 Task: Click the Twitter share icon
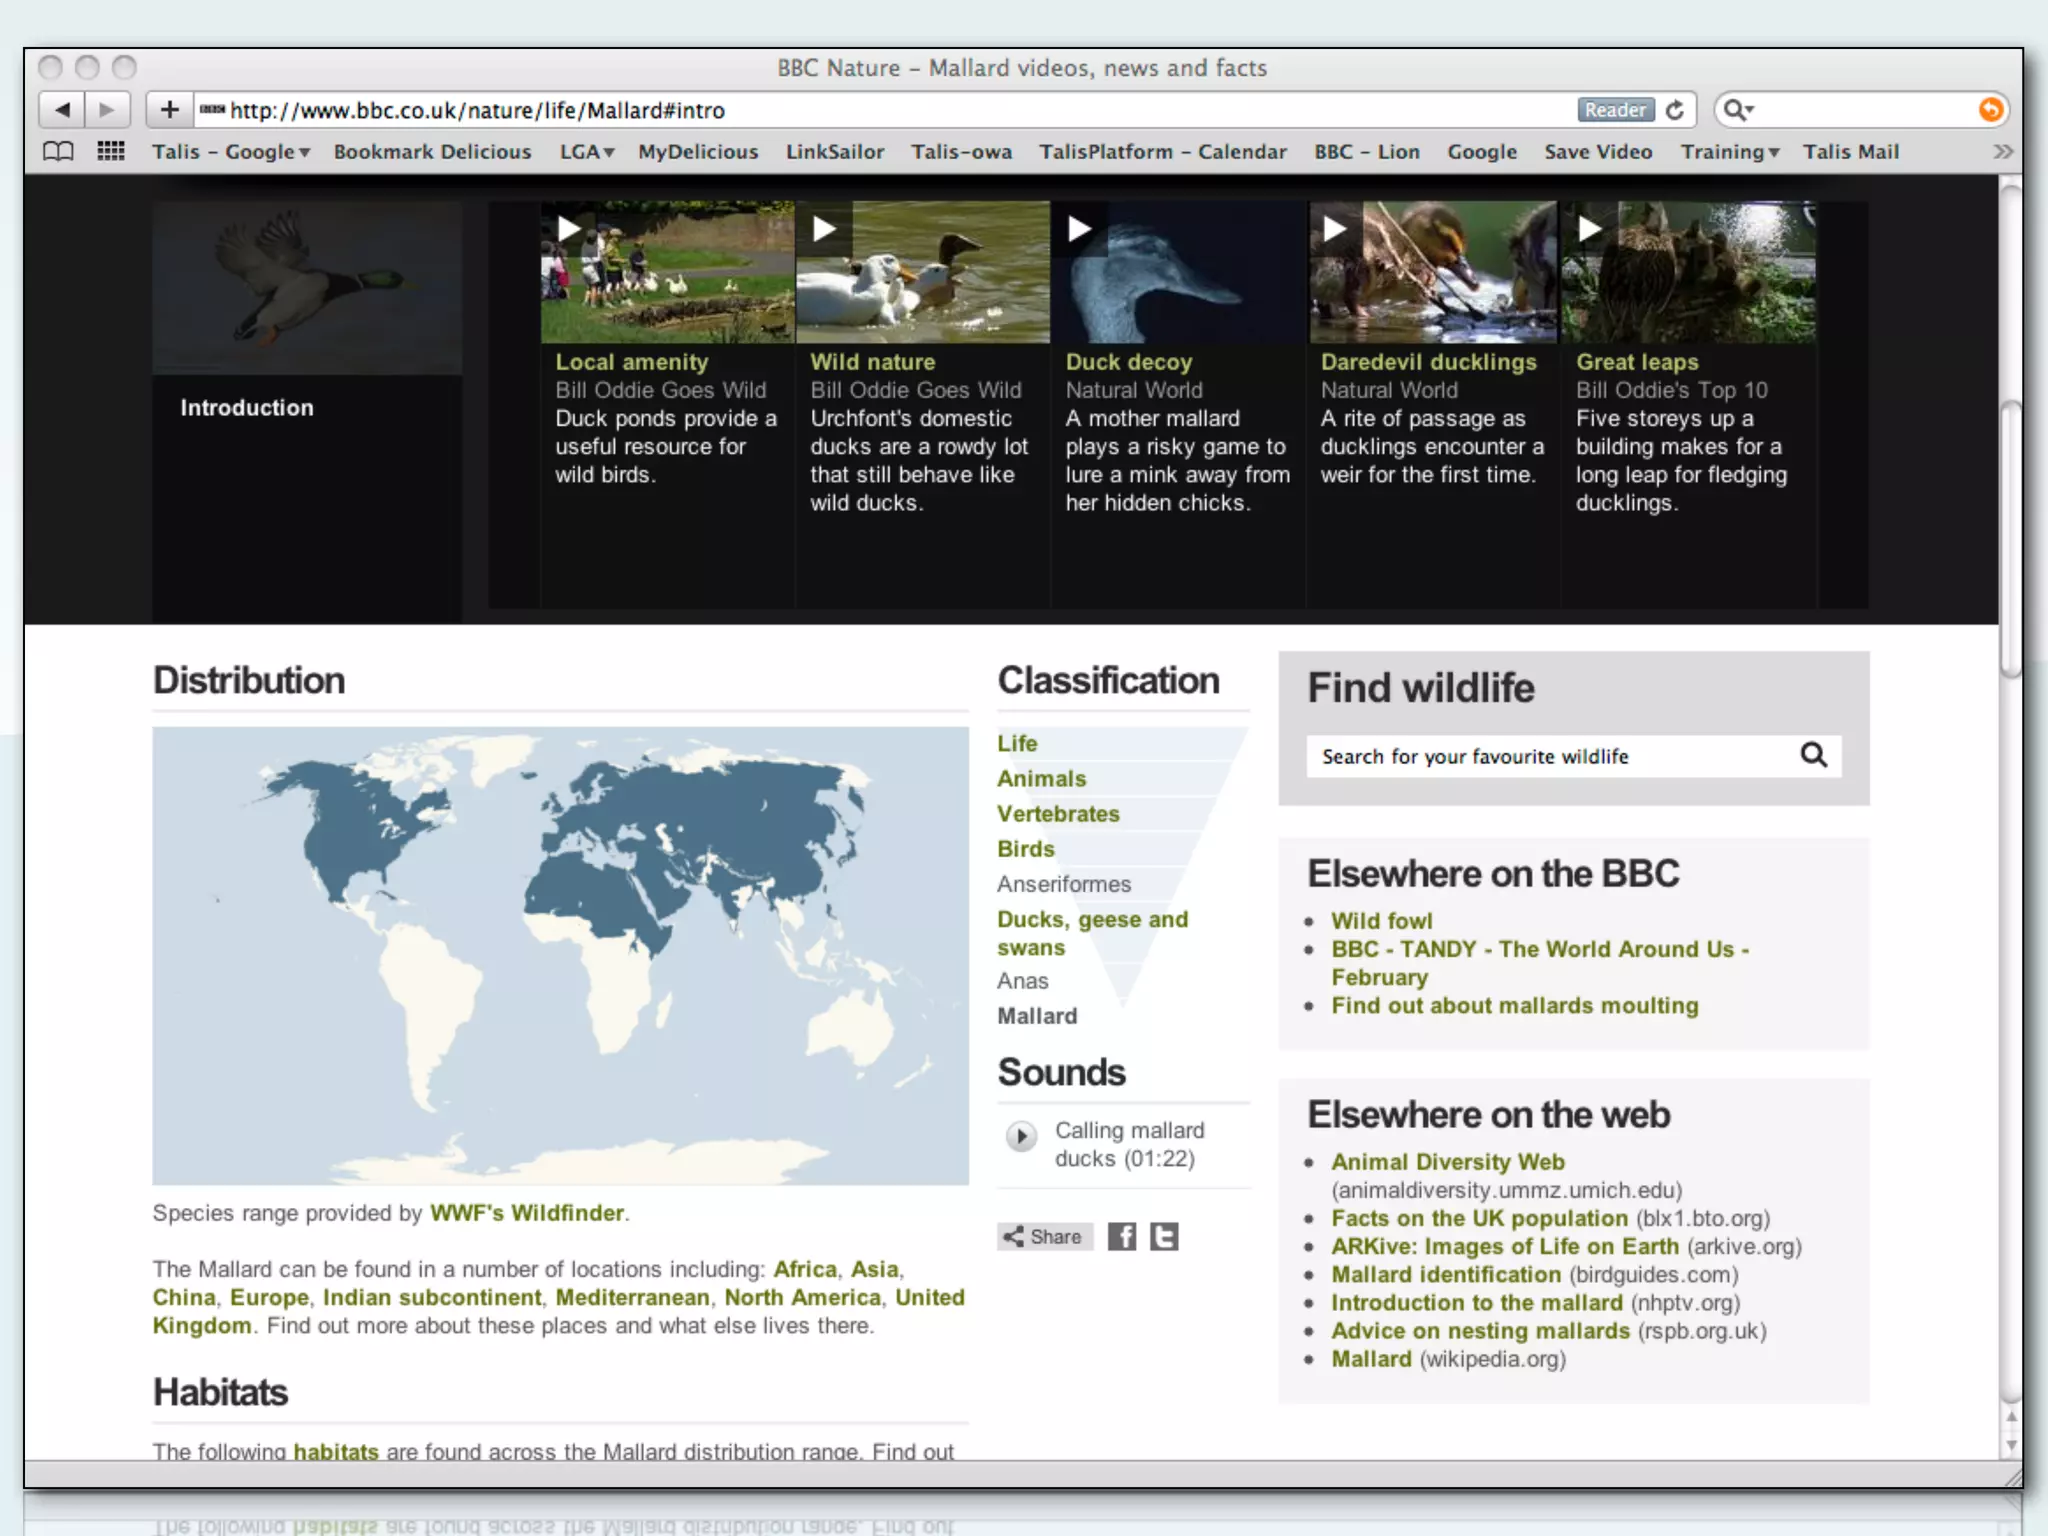pyautogui.click(x=1164, y=1237)
